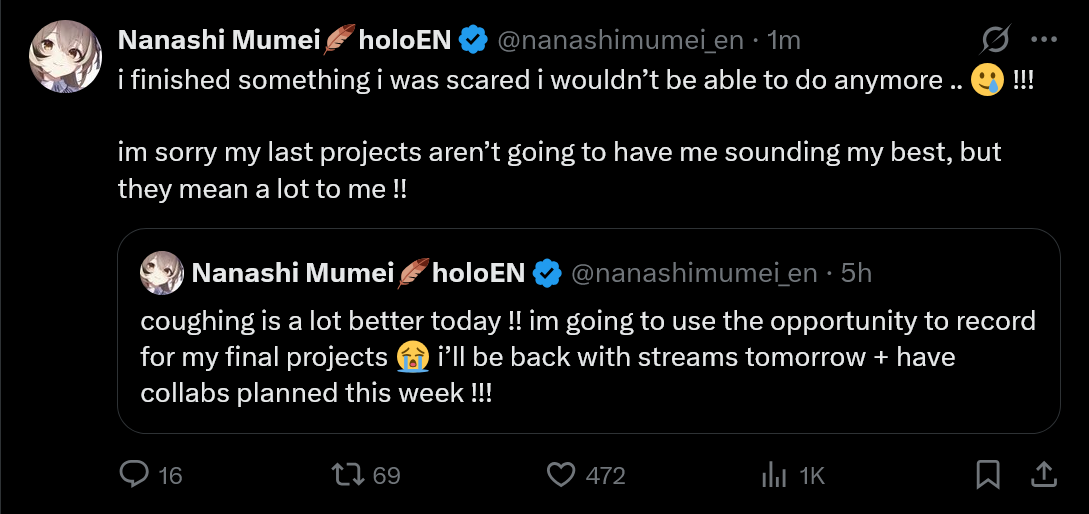Image resolution: width=1089 pixels, height=514 pixels.
Task: Open the view analytics bar-chart icon
Action: click(x=774, y=475)
